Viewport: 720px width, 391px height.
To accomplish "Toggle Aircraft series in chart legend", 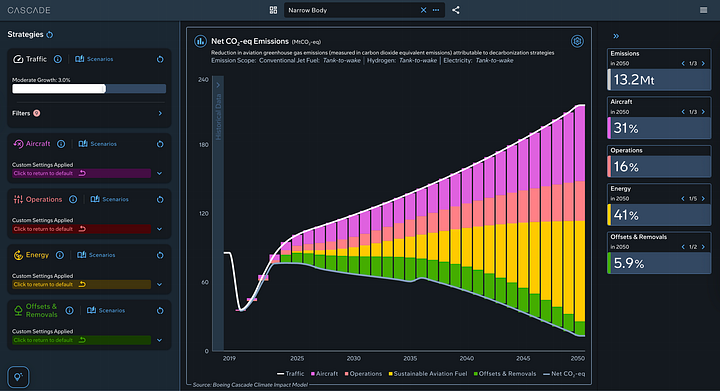I will [324, 374].
